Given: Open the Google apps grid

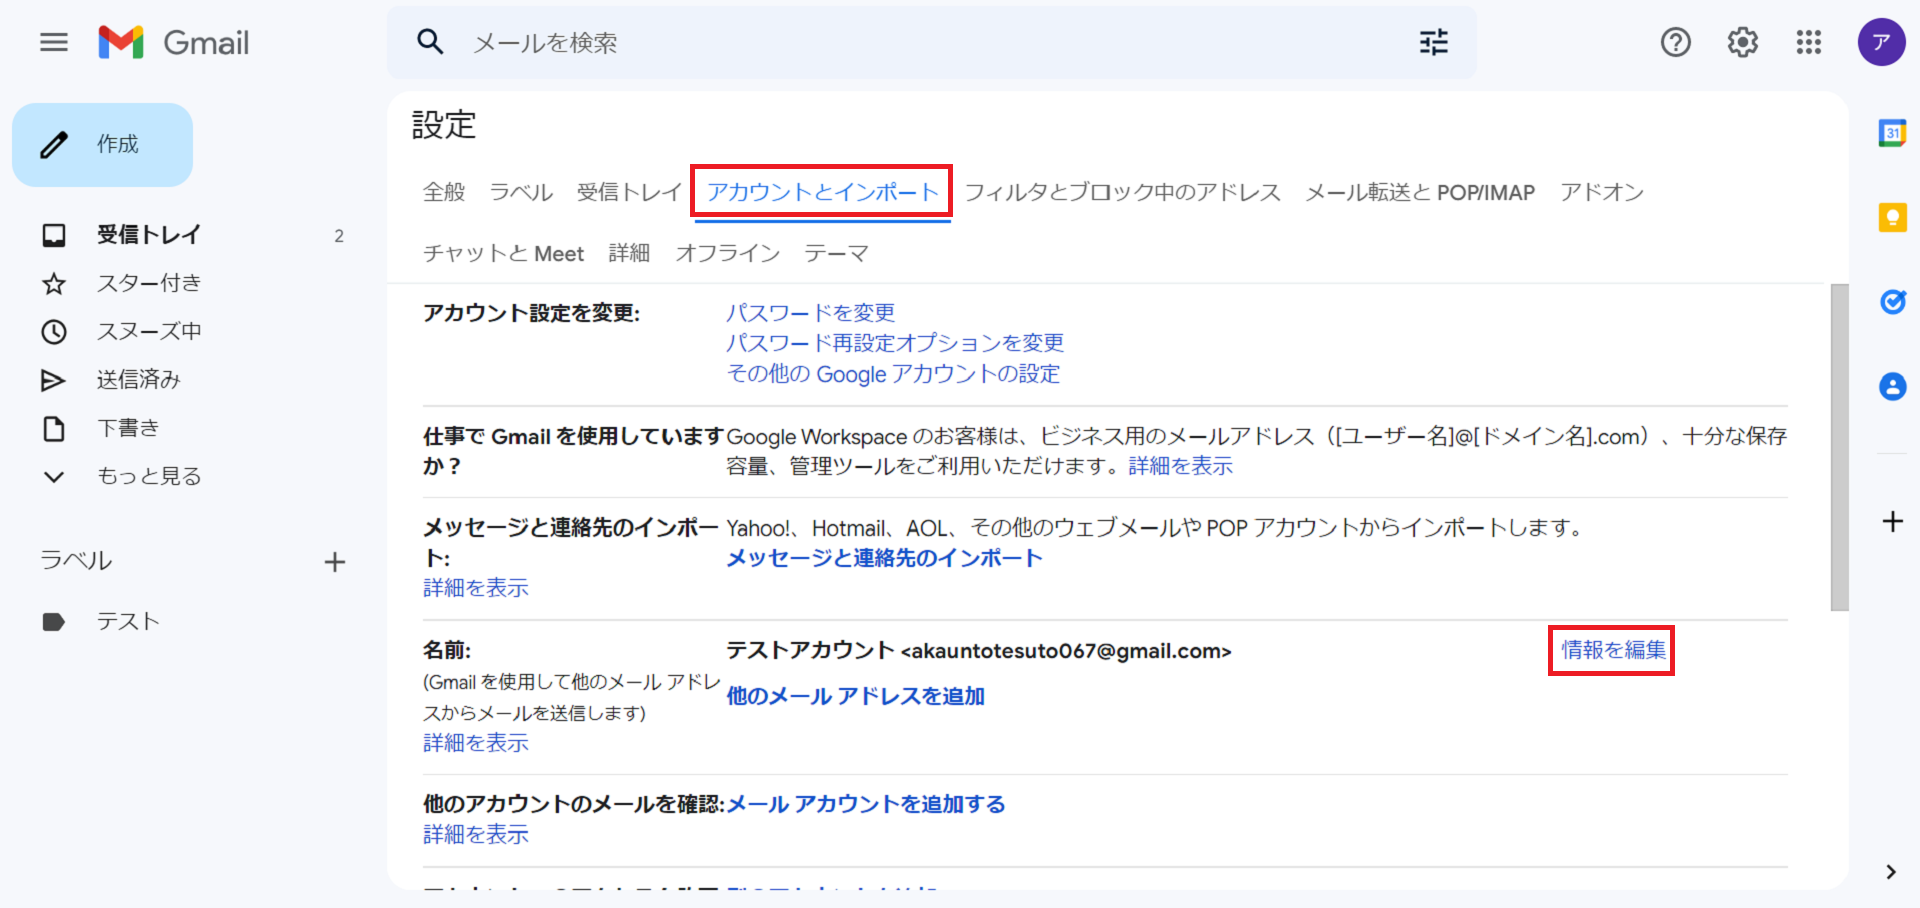Looking at the screenshot, I should (x=1808, y=42).
